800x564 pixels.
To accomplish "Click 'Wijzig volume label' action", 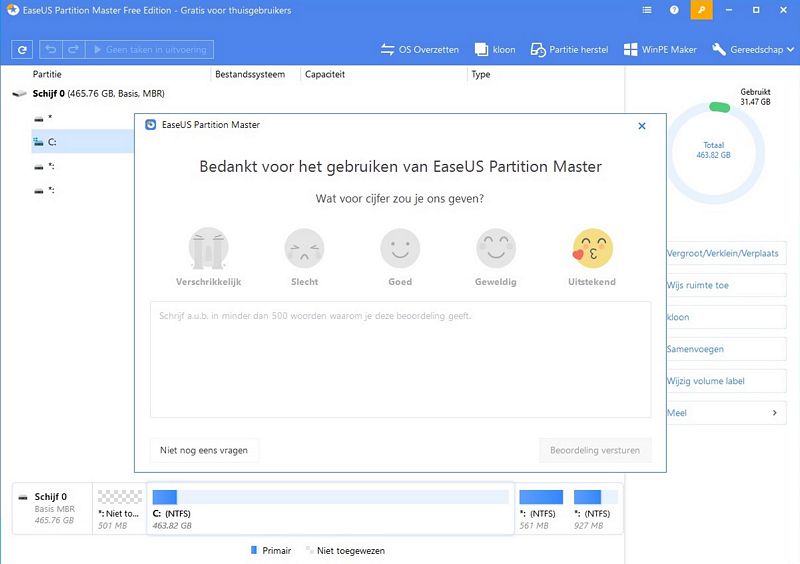I will coord(726,381).
